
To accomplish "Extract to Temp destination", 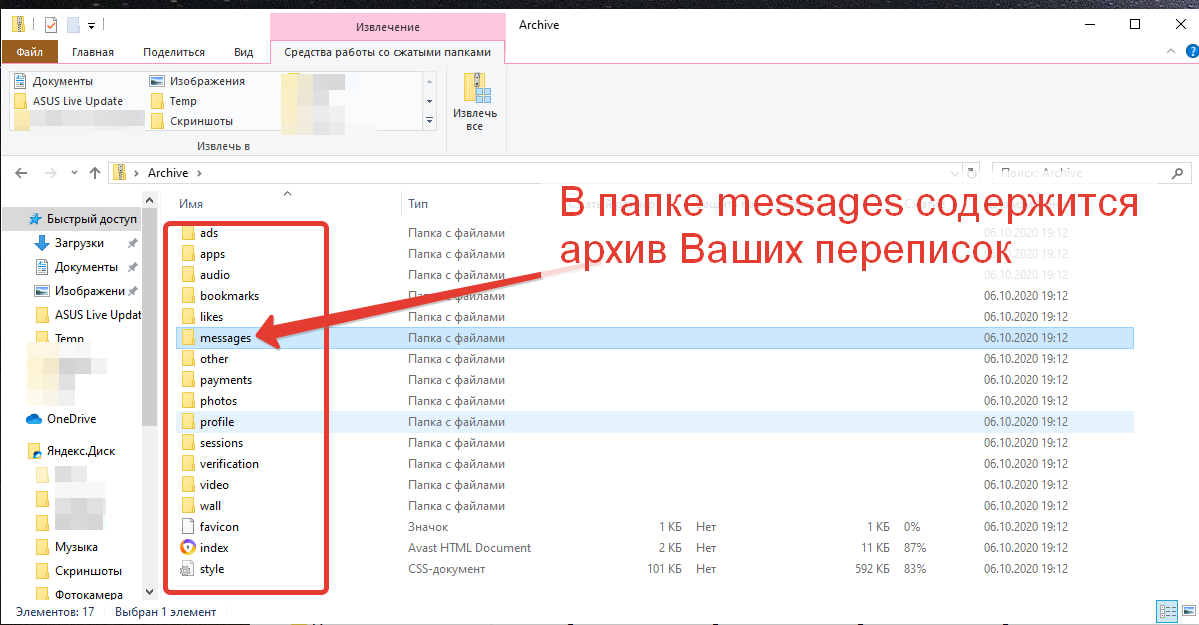I will pos(174,101).
